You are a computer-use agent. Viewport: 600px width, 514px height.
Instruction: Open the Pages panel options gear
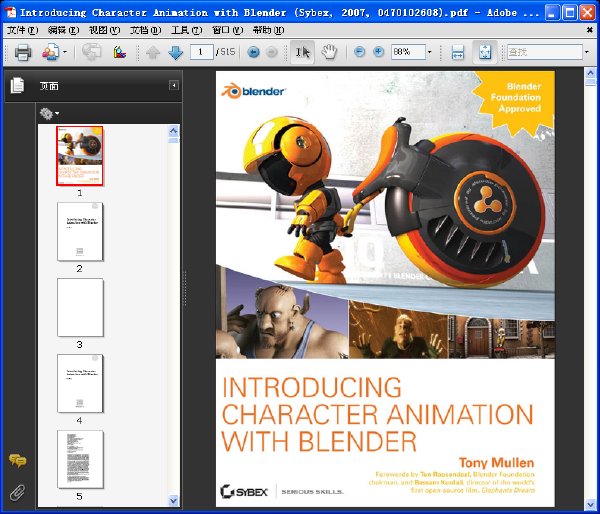pyautogui.click(x=49, y=113)
